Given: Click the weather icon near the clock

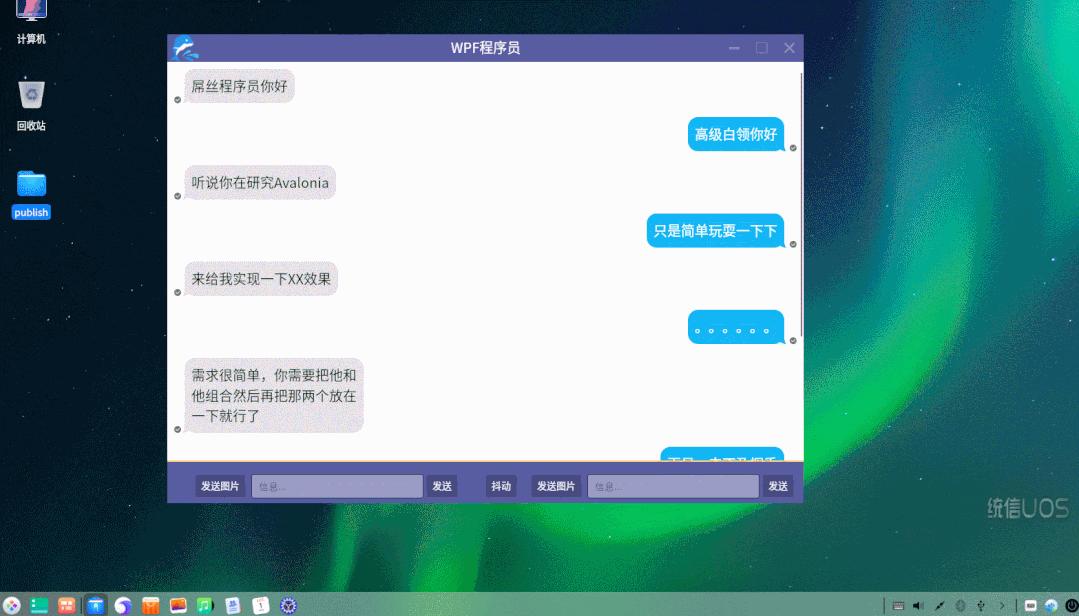Looking at the screenshot, I should click(1052, 605).
